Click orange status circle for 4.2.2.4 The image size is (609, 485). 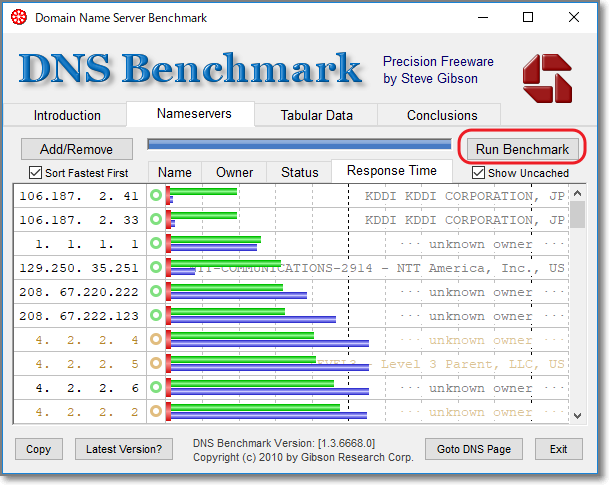156,340
